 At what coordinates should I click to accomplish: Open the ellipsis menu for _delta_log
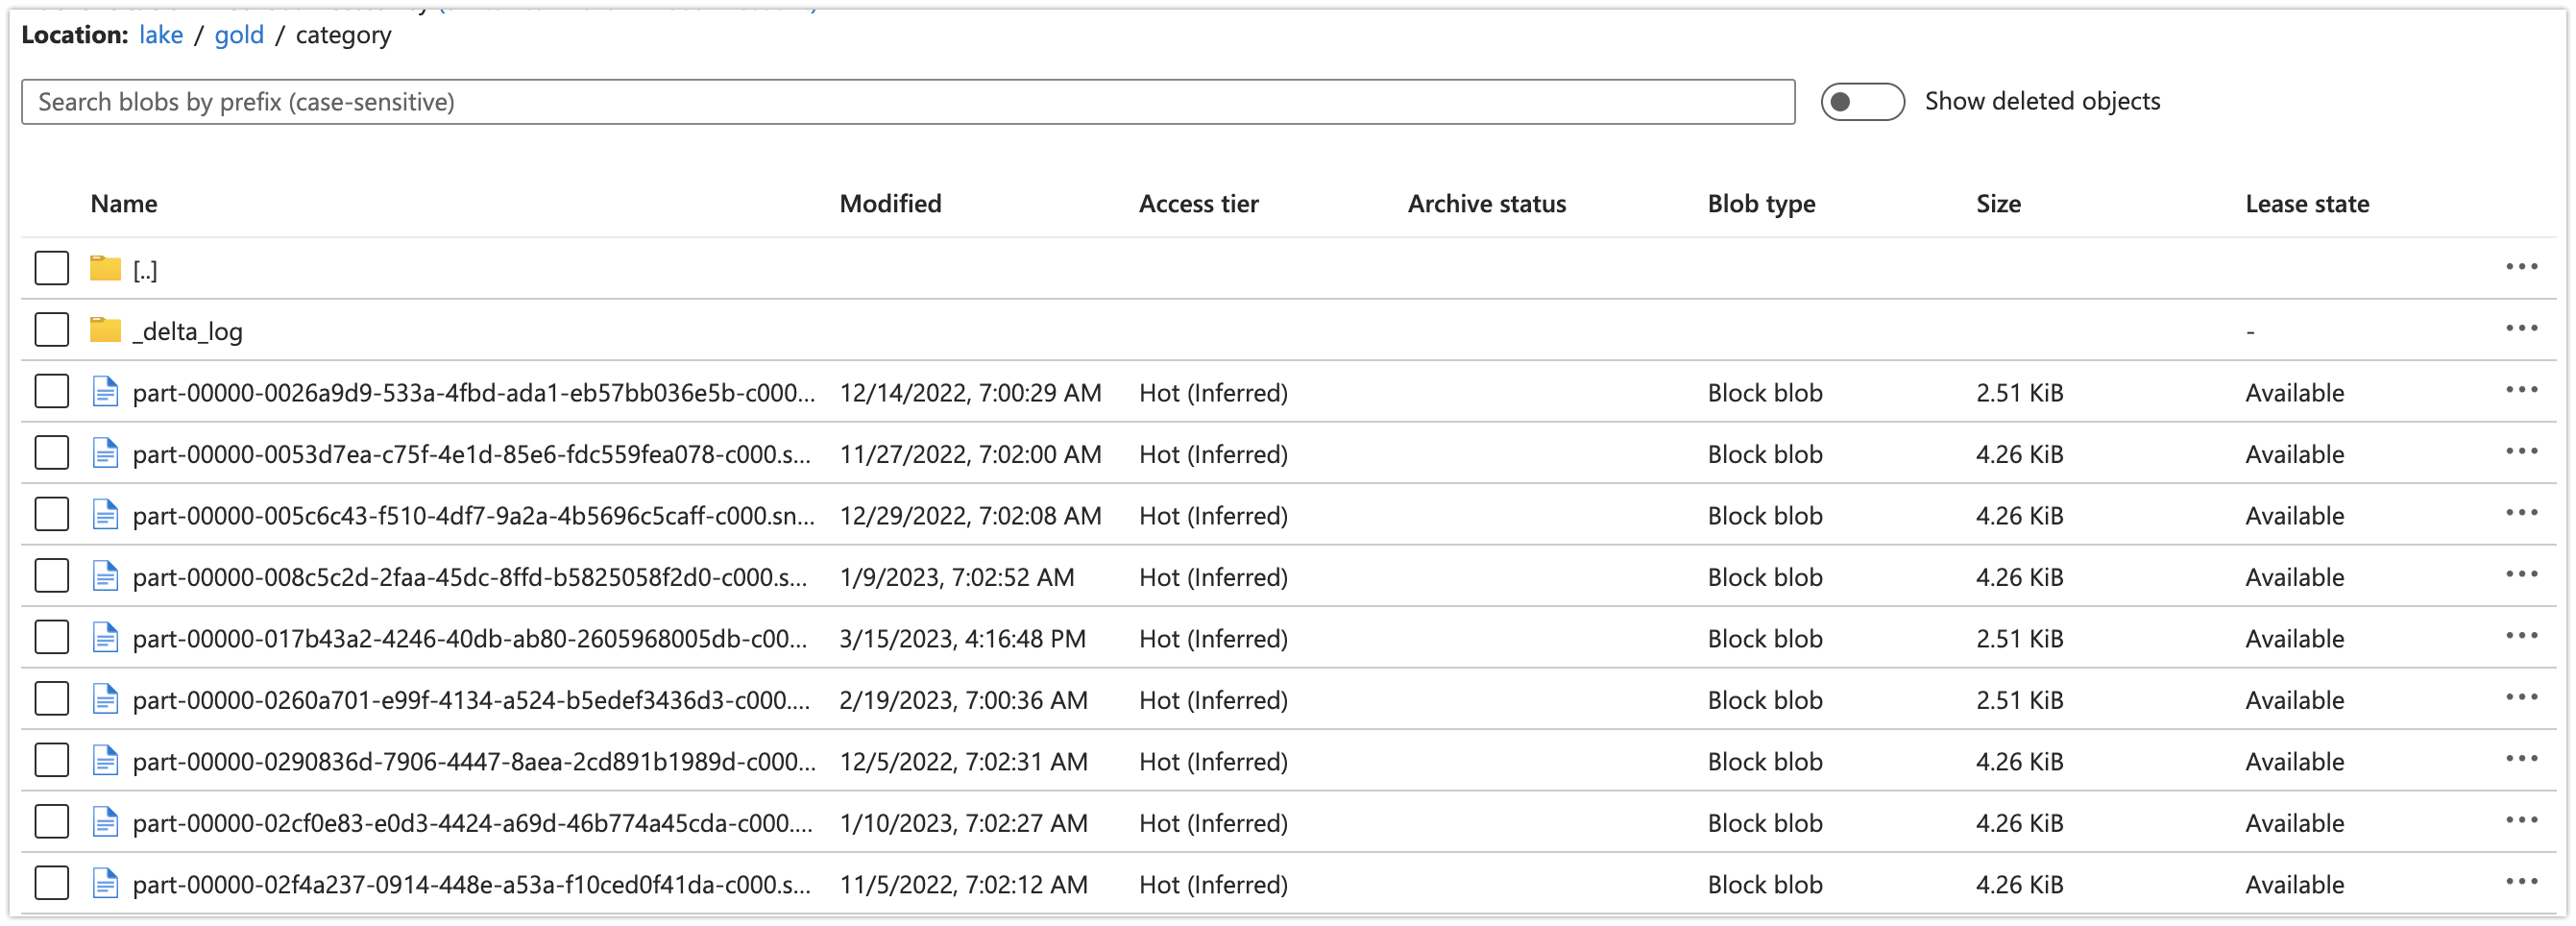click(2523, 328)
